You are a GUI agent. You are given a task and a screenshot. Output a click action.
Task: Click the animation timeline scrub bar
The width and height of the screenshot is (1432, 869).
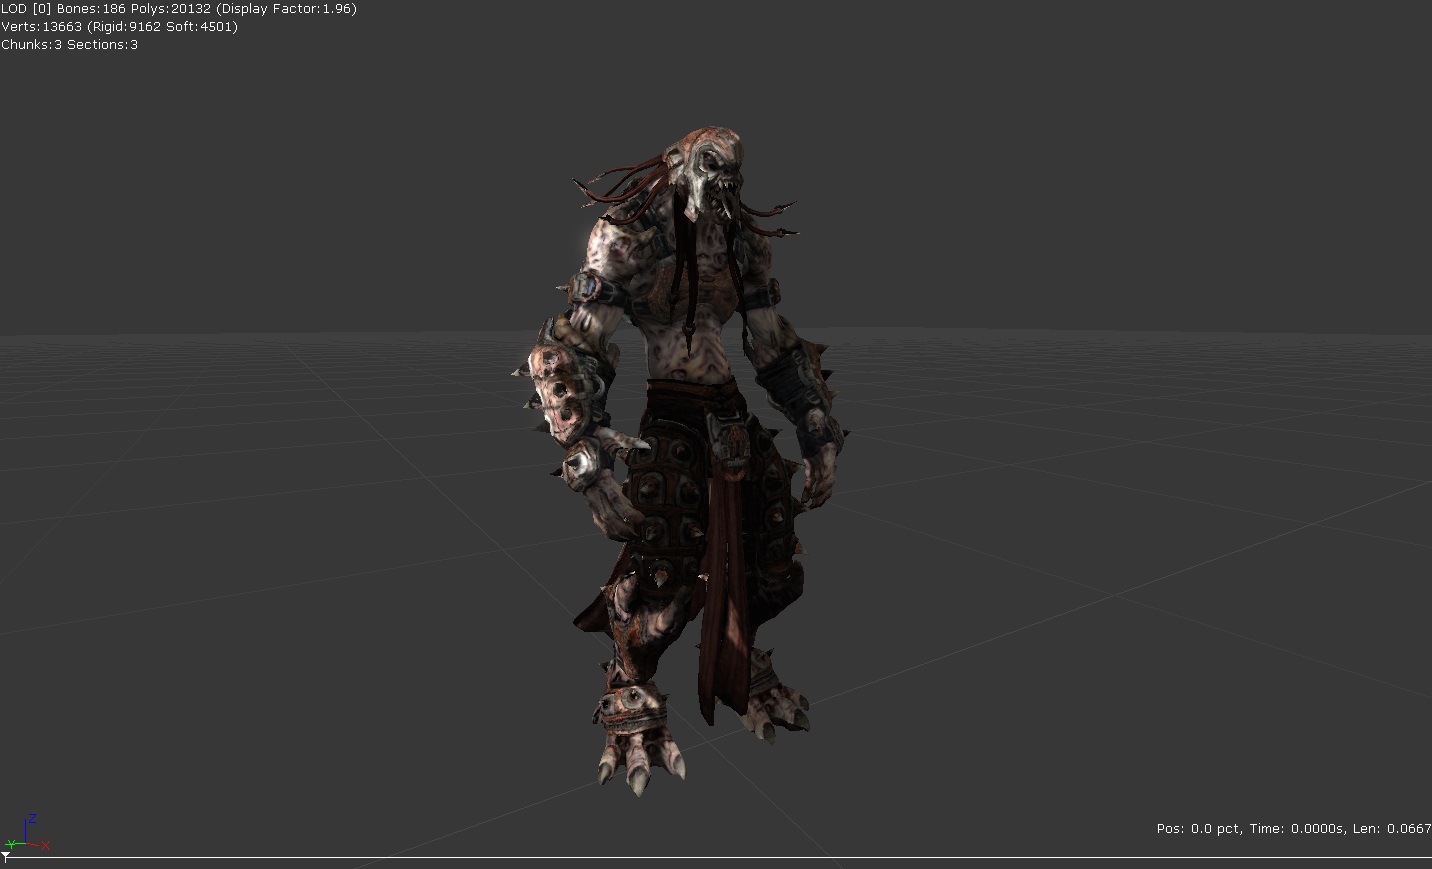716,858
